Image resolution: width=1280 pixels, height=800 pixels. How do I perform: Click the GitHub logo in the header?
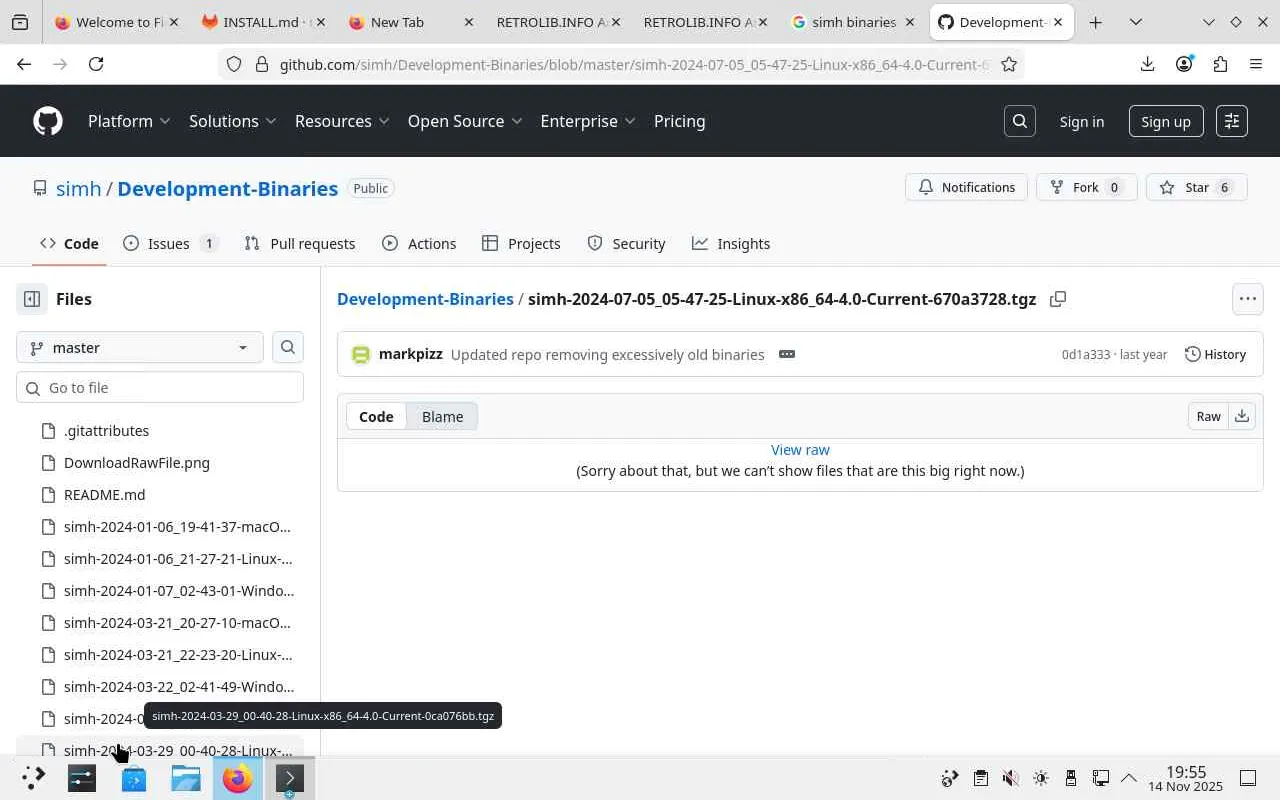point(48,121)
